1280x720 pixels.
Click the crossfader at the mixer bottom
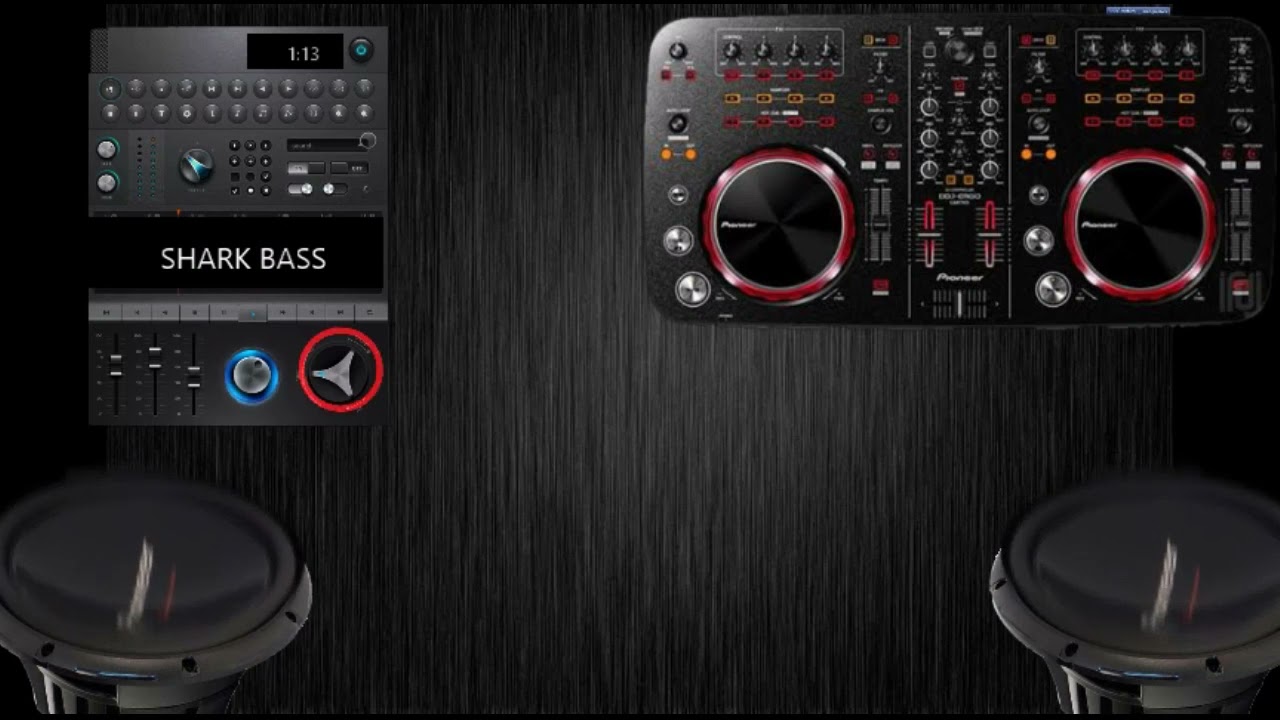pos(960,303)
